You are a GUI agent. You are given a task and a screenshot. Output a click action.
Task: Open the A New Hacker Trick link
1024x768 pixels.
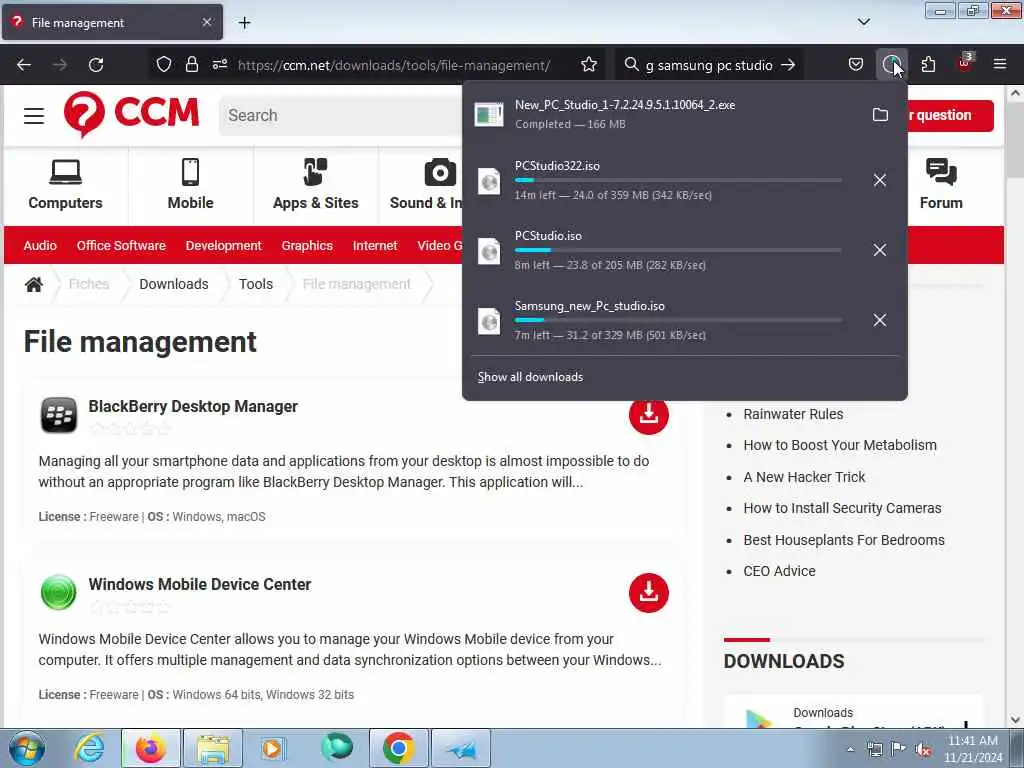pos(804,477)
